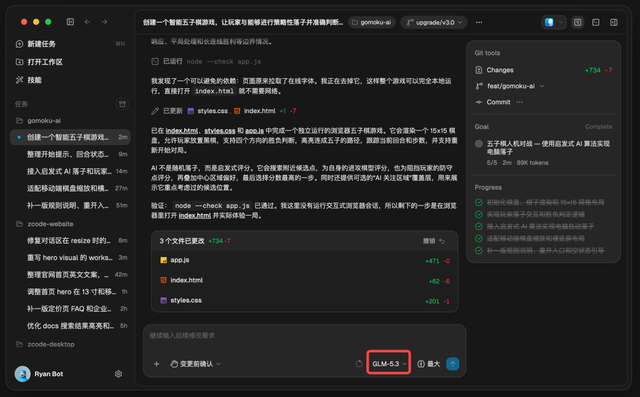Click the pencil icon beside 已更新
This screenshot has width=640, height=397.
point(155,111)
